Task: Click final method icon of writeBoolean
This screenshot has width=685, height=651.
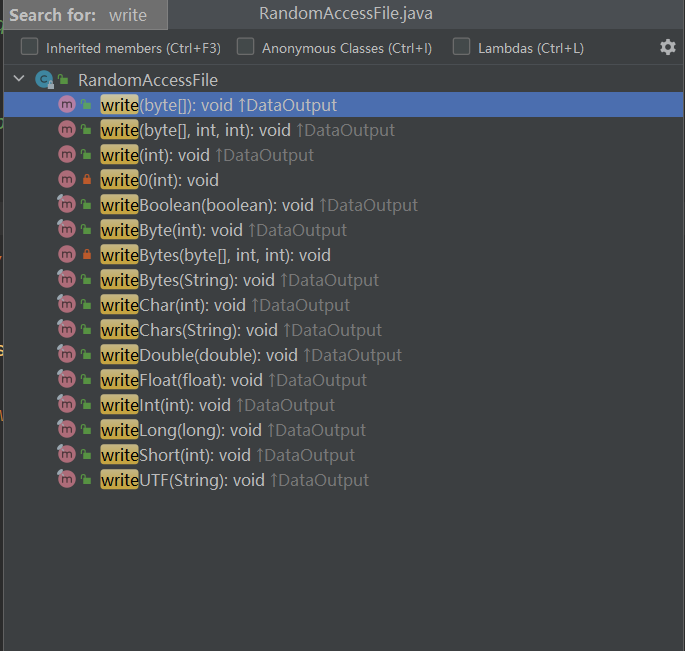Action: click(x=66, y=204)
